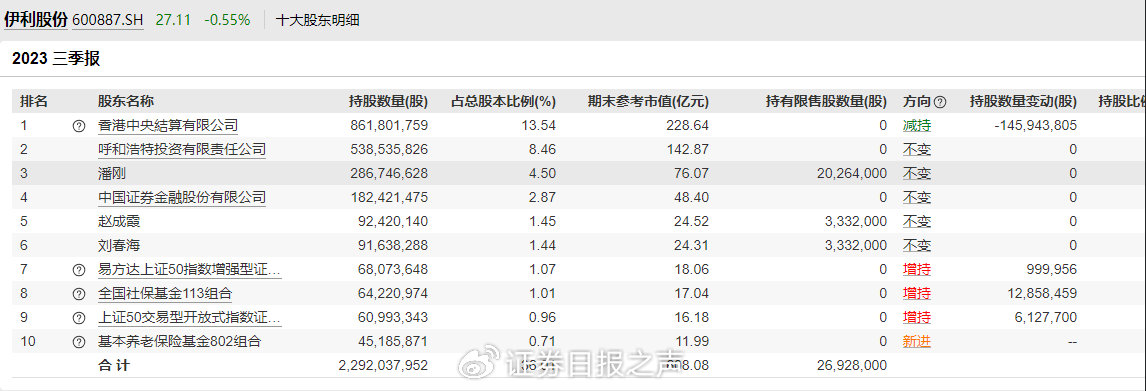Click help icon beside 香港中央结算有限公司
The width and height of the screenshot is (1146, 391).
pos(79,126)
